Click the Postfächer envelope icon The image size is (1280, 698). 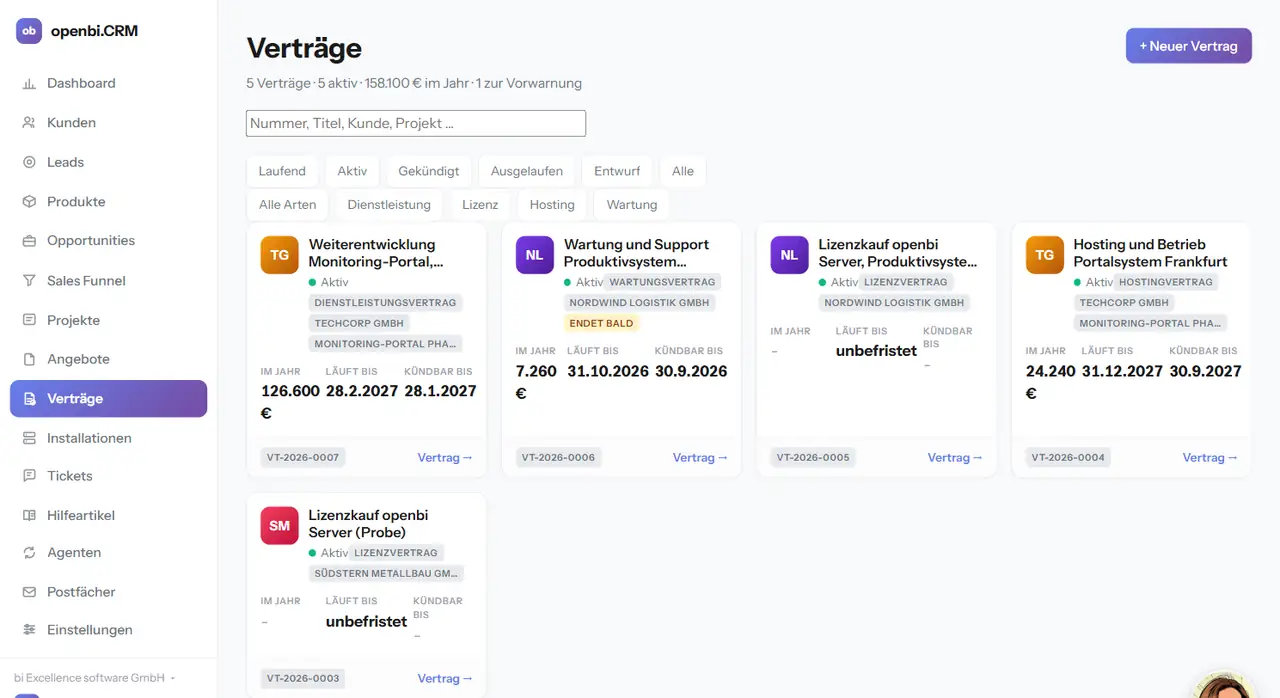(x=29, y=592)
